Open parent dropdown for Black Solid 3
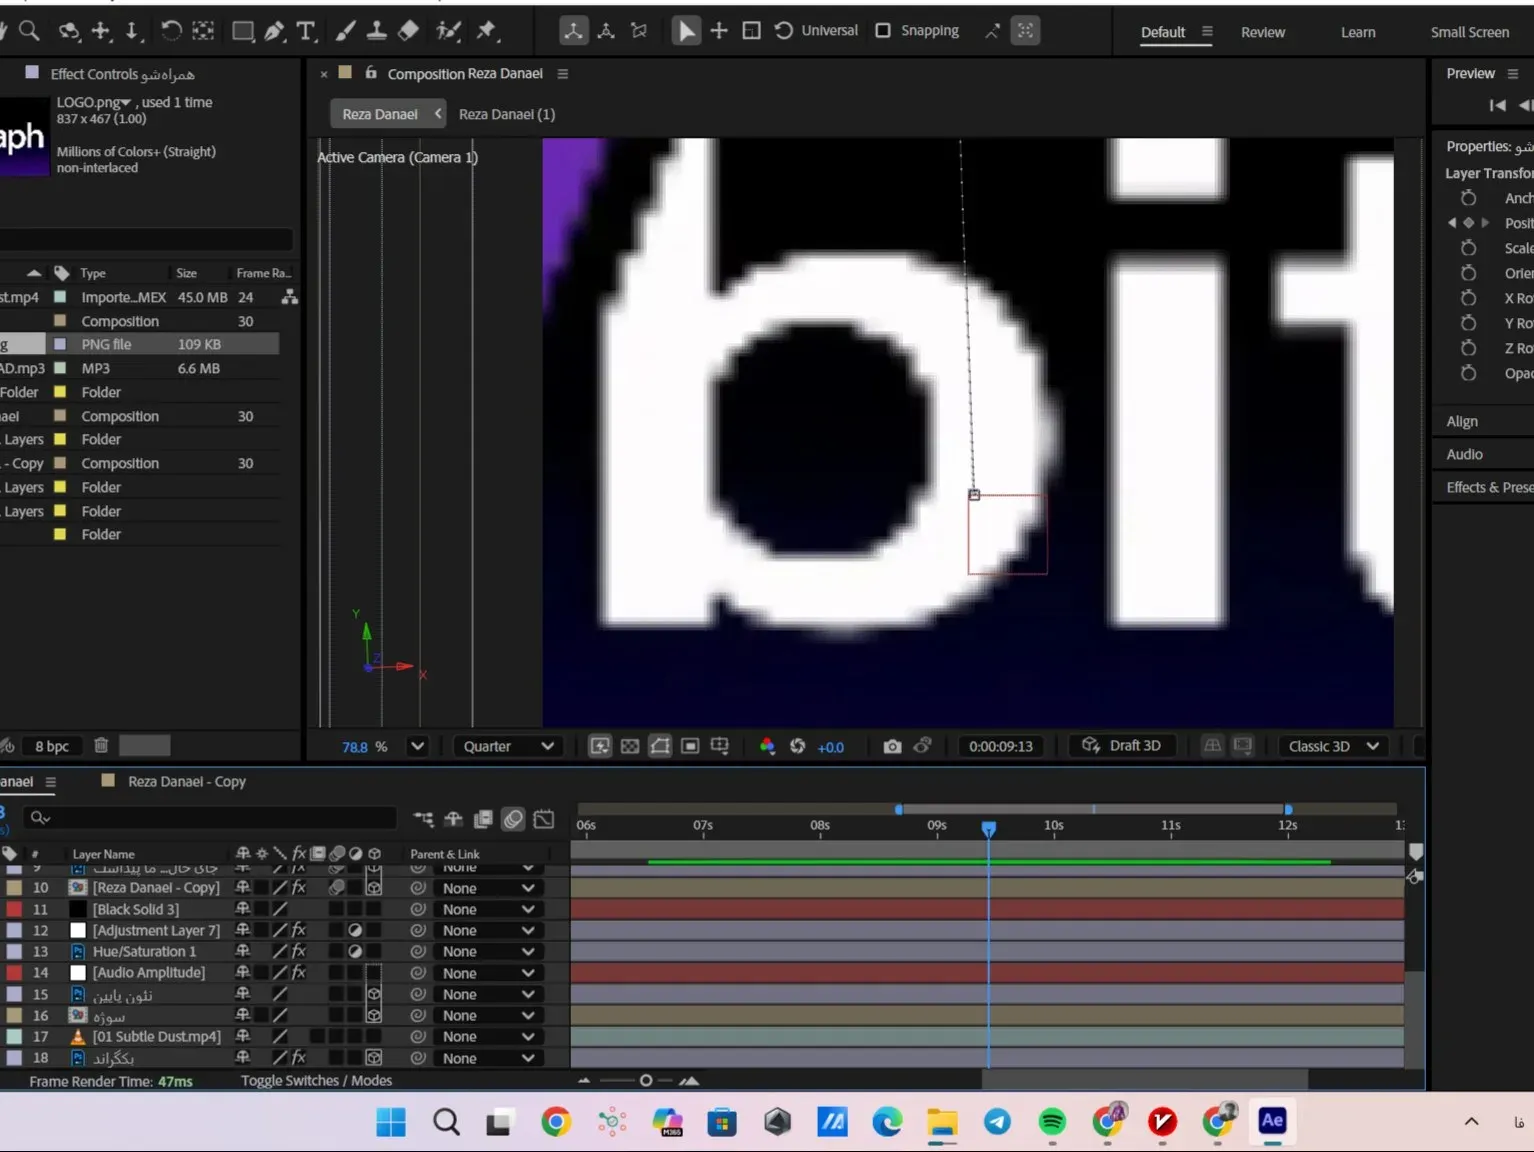 point(487,909)
